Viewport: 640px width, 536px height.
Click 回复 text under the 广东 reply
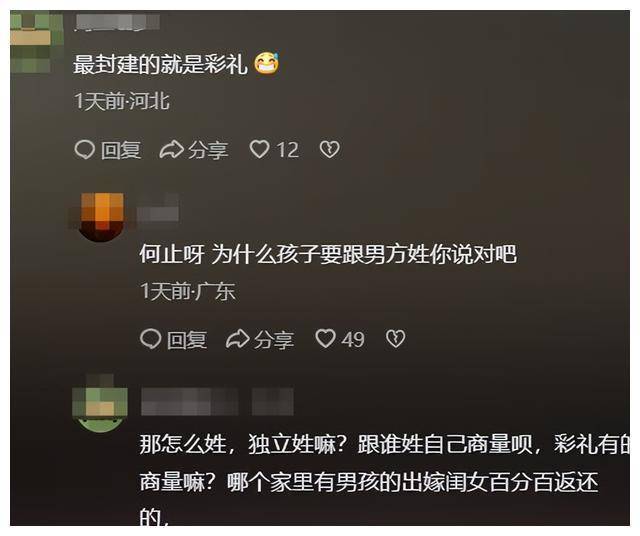187,340
